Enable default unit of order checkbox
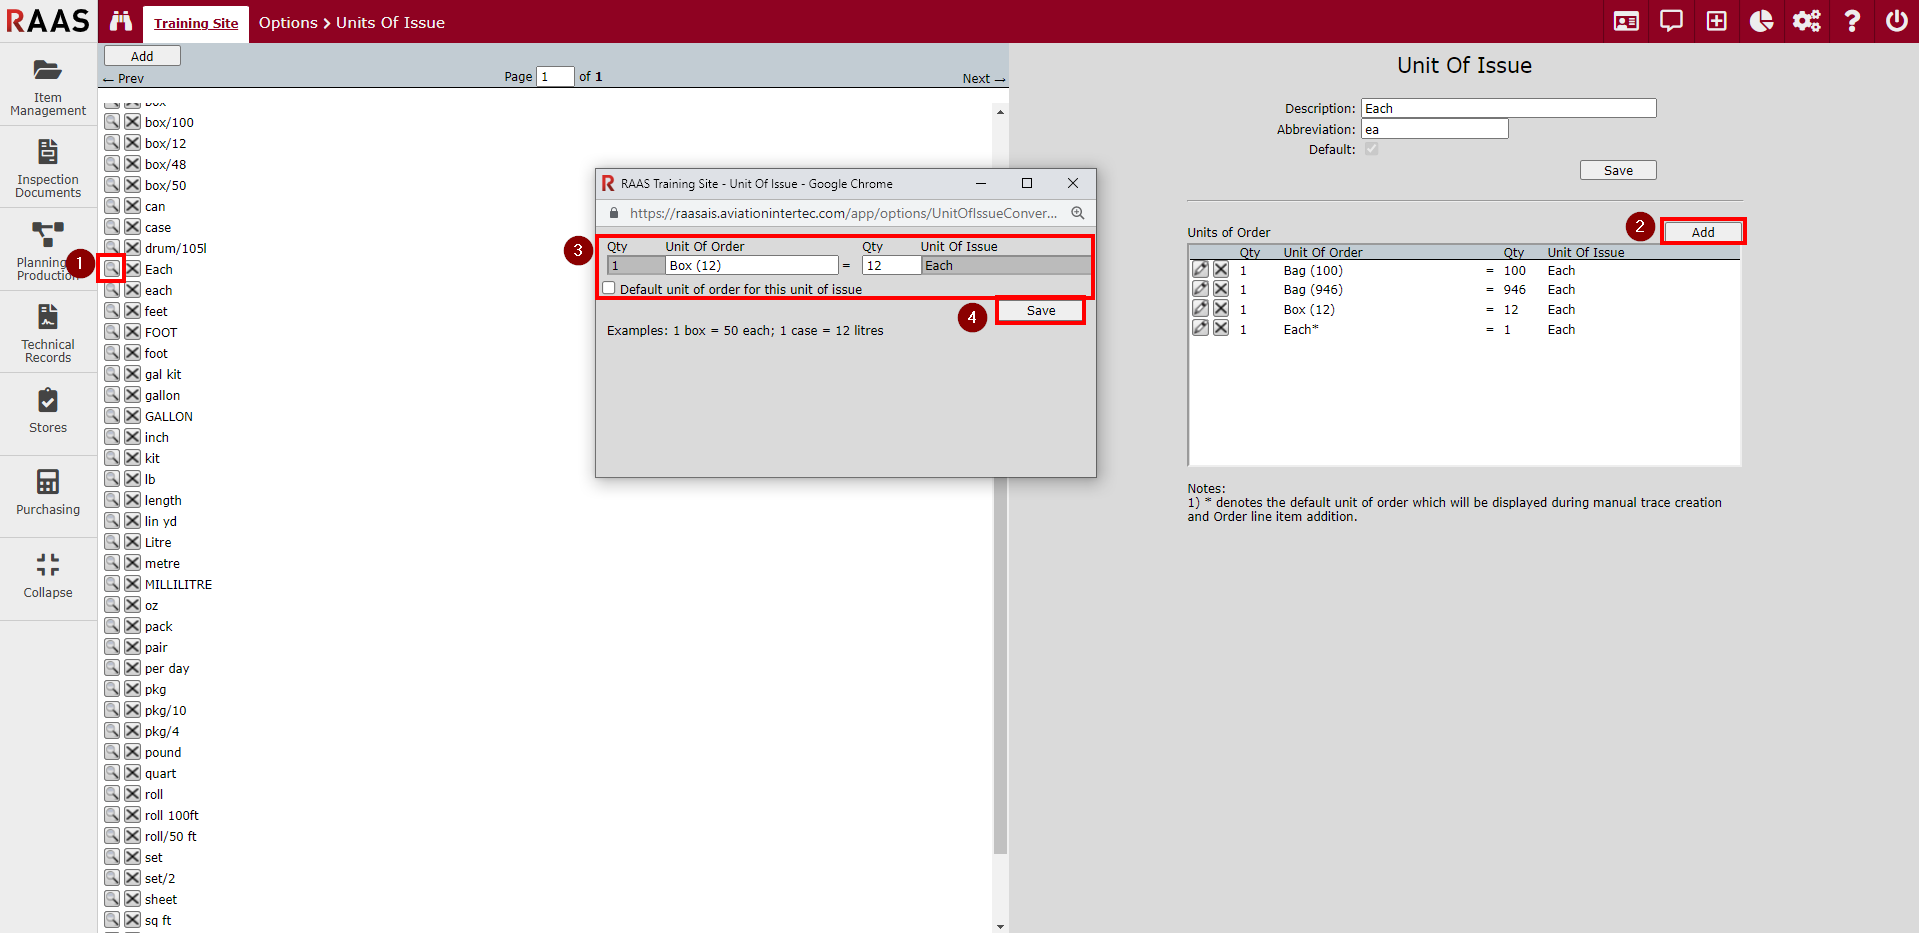This screenshot has width=1919, height=933. pyautogui.click(x=609, y=288)
